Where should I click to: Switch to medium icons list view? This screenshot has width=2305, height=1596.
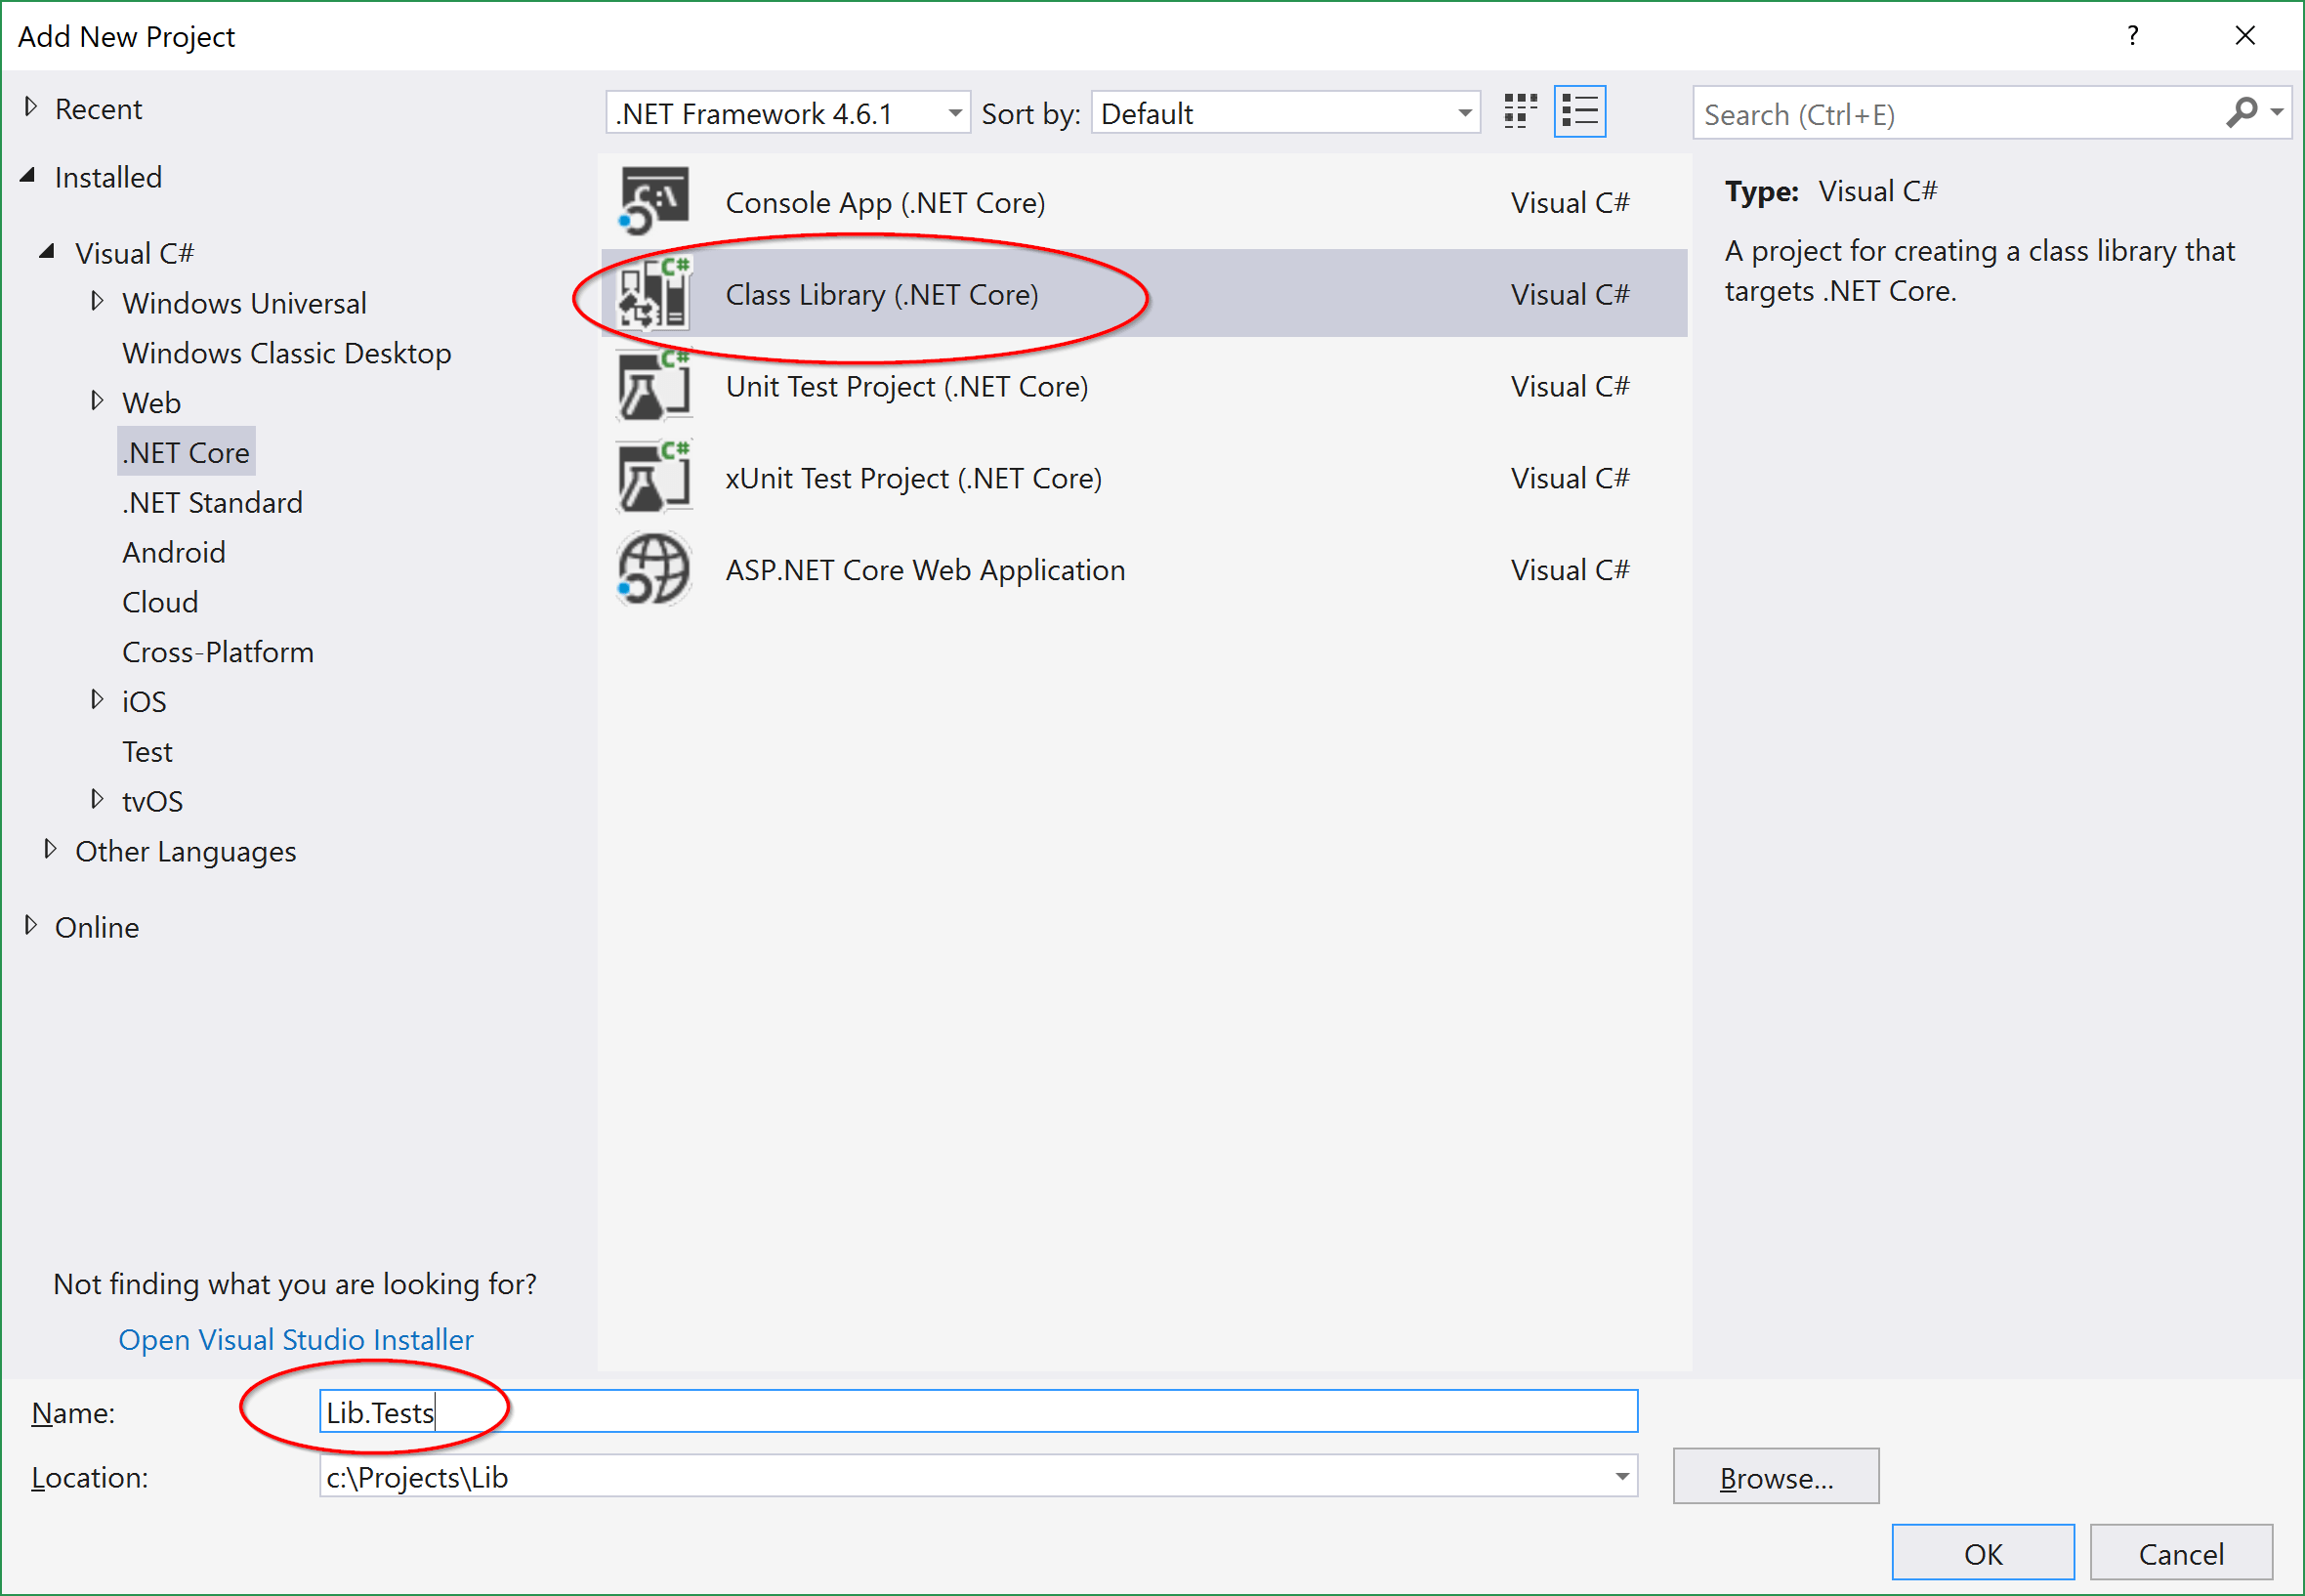point(1580,111)
